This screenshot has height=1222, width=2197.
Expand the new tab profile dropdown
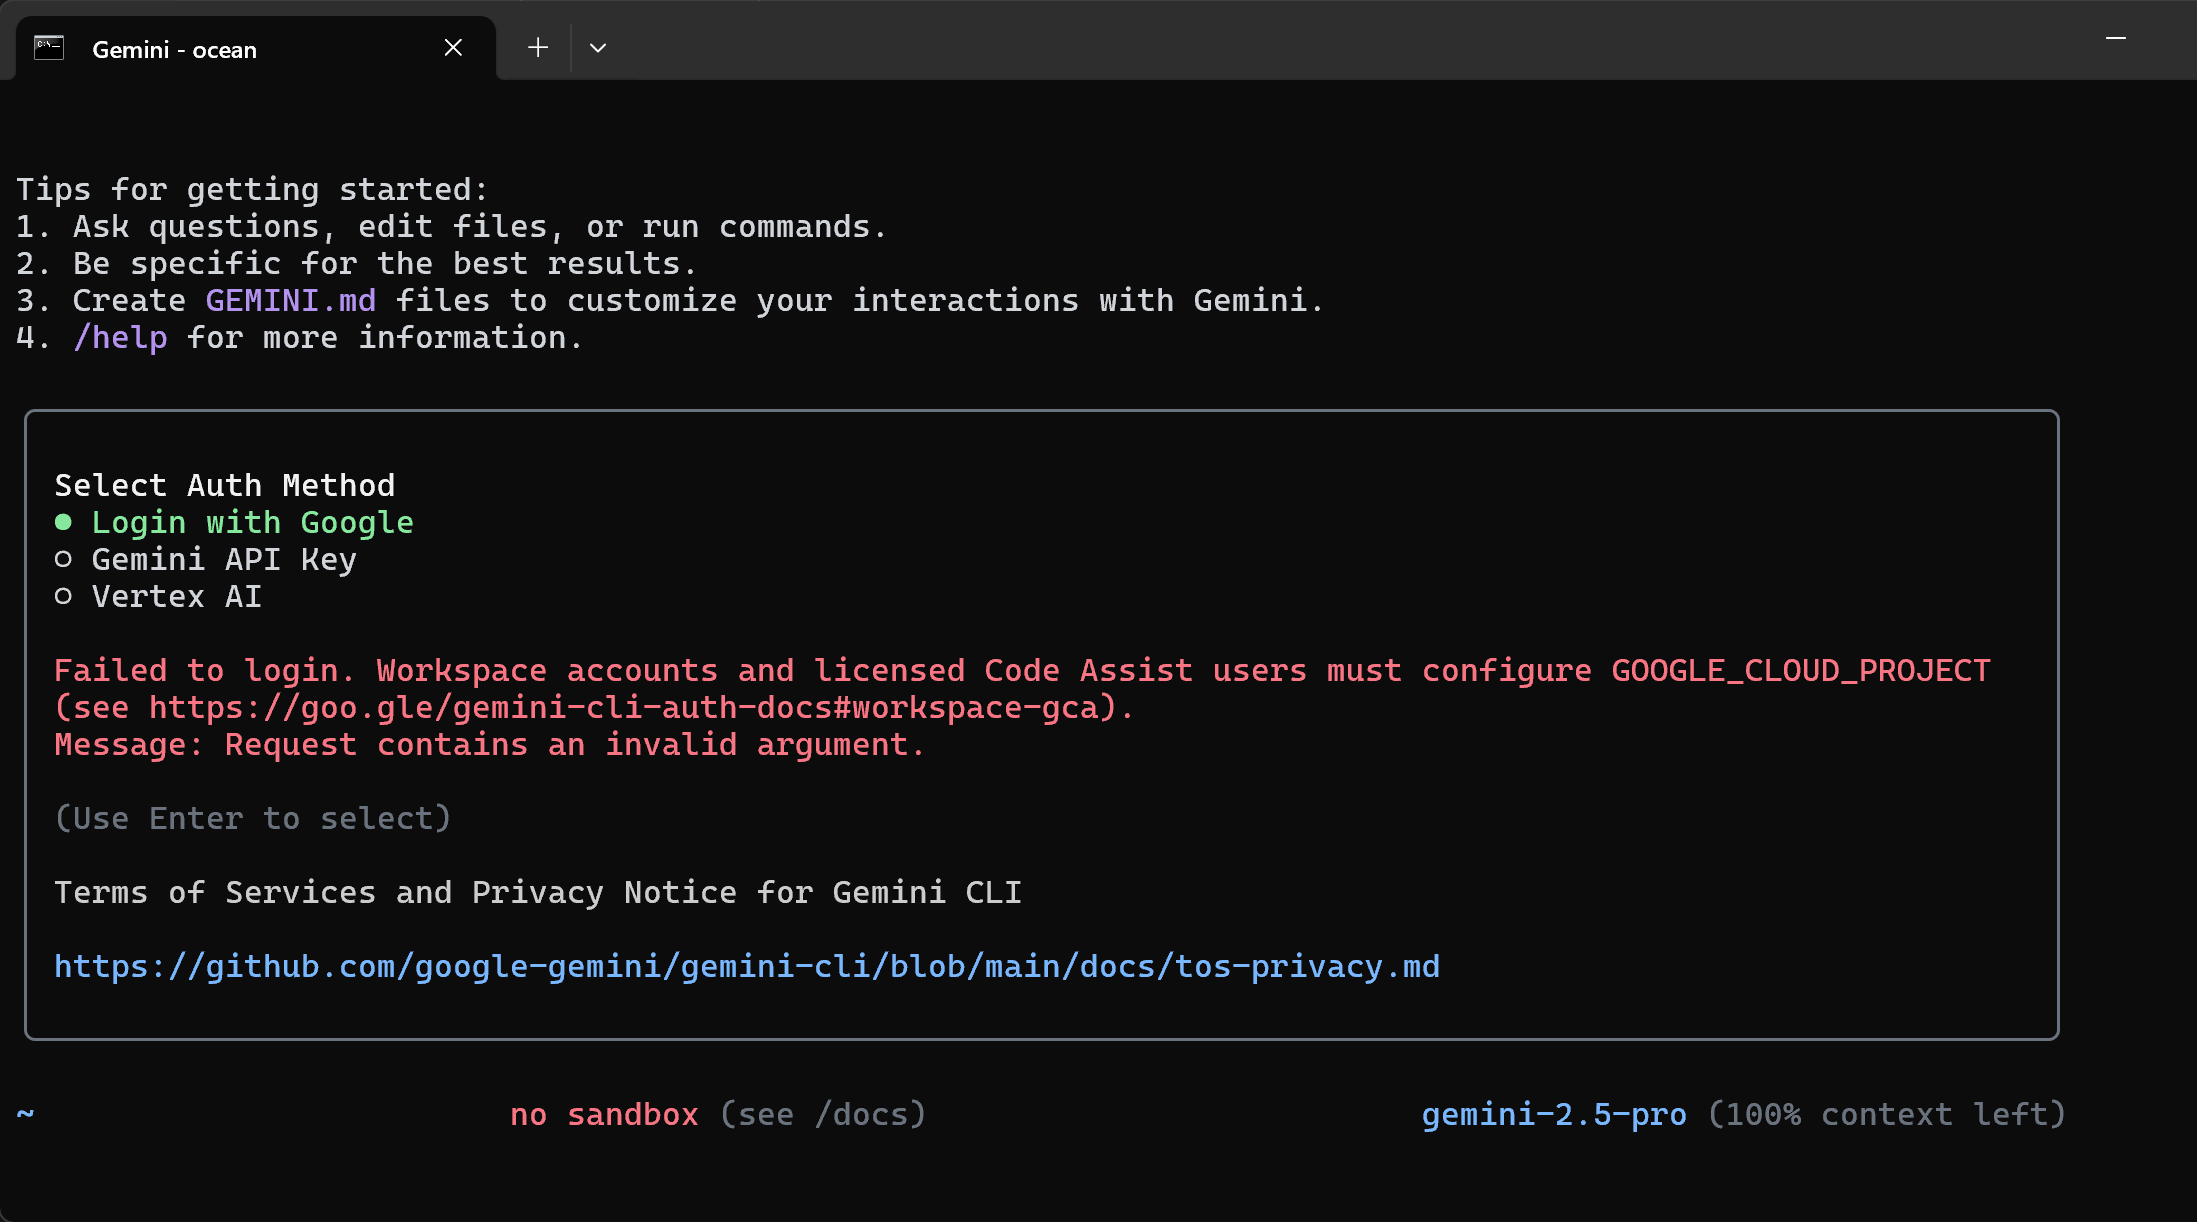[598, 48]
